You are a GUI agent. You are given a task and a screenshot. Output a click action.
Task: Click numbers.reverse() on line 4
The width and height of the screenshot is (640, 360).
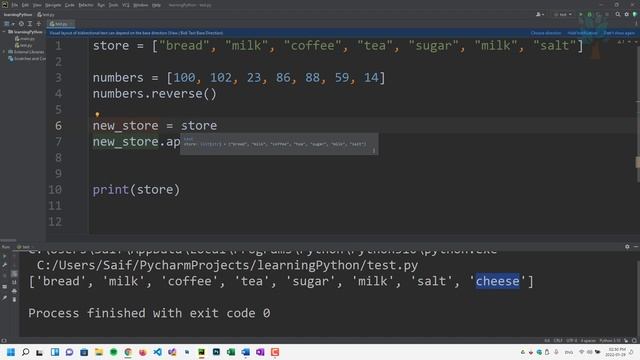(x=155, y=94)
